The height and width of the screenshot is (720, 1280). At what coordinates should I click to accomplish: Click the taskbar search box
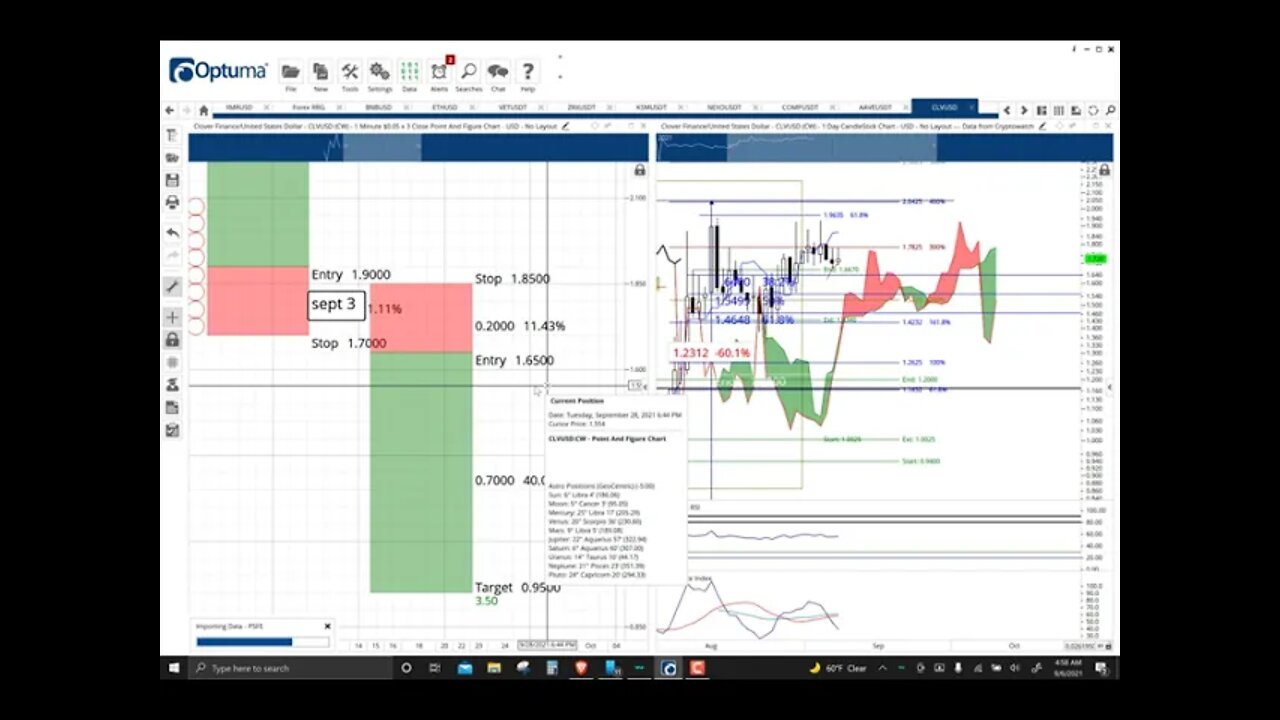(290, 668)
